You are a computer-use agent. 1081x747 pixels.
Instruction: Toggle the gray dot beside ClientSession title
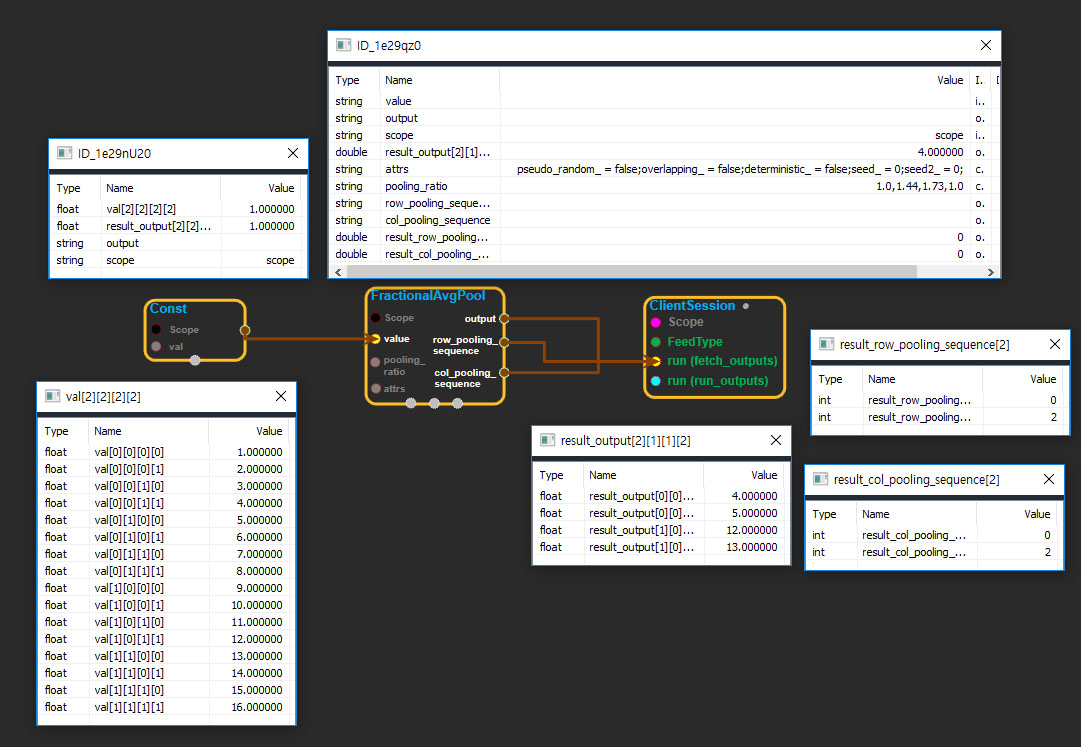point(746,306)
